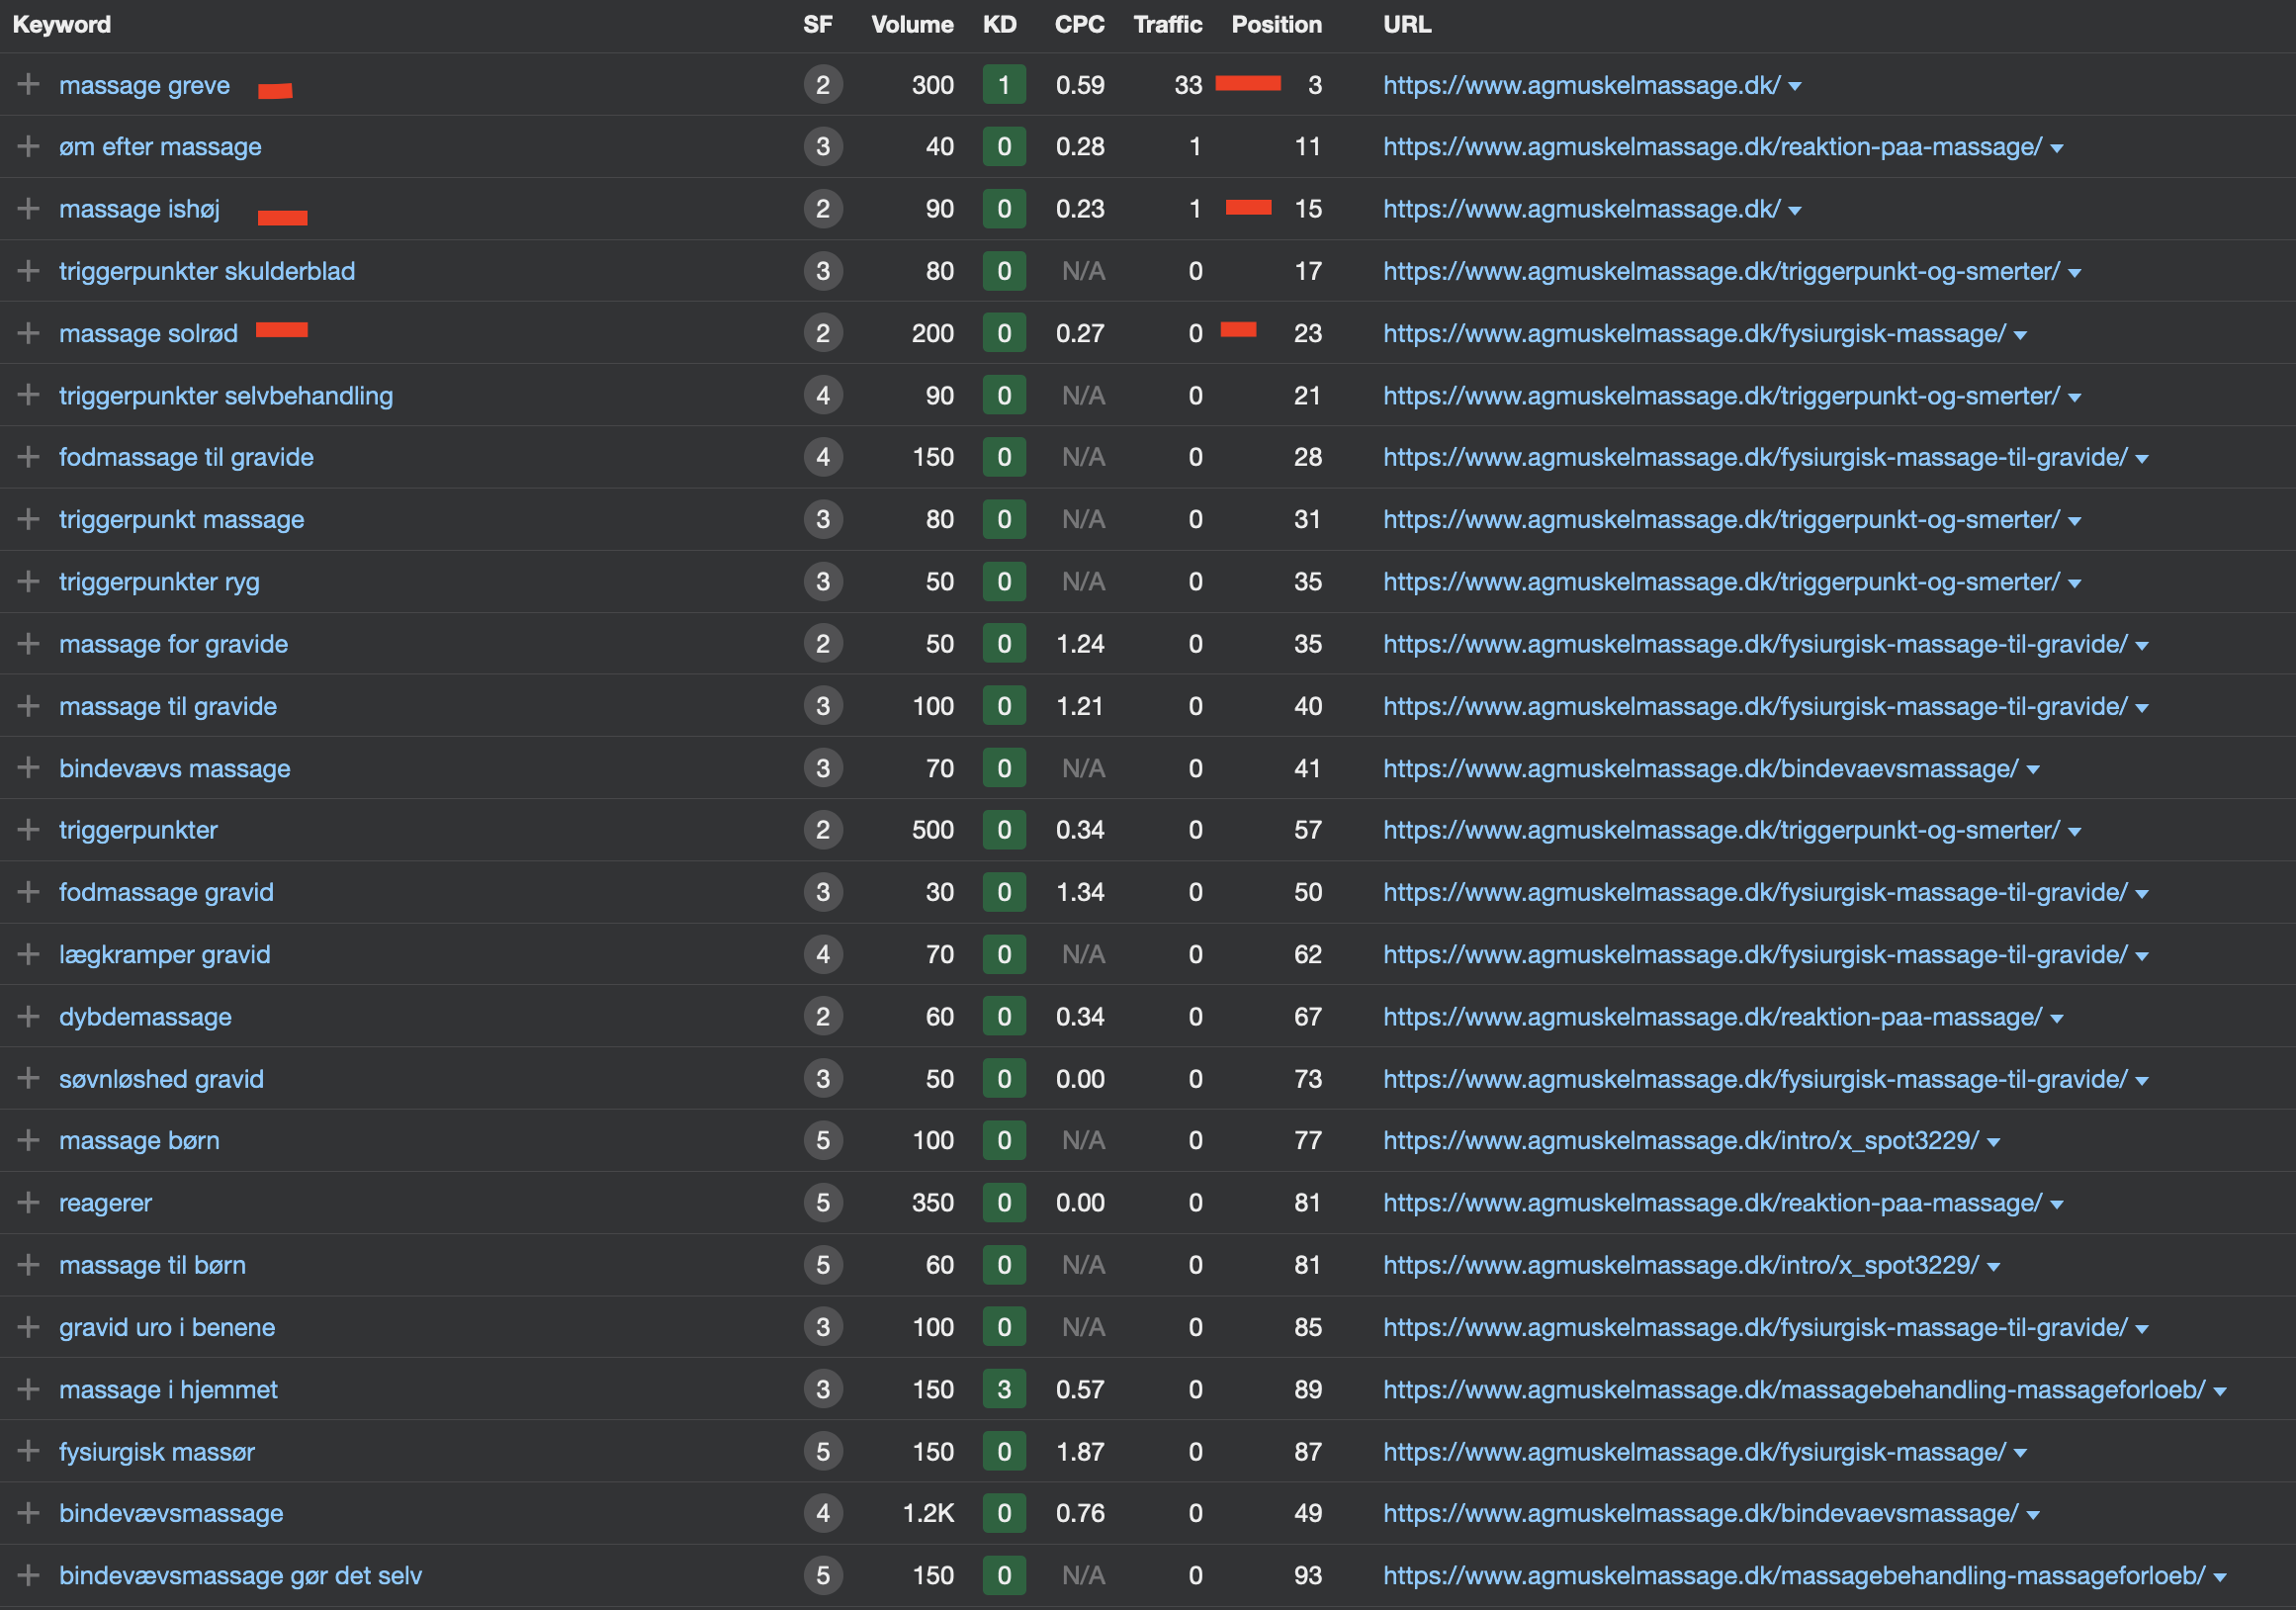The height and width of the screenshot is (1610, 2296).
Task: Click the plus icon next to 'dybdemassage'
Action: coord(28,1017)
